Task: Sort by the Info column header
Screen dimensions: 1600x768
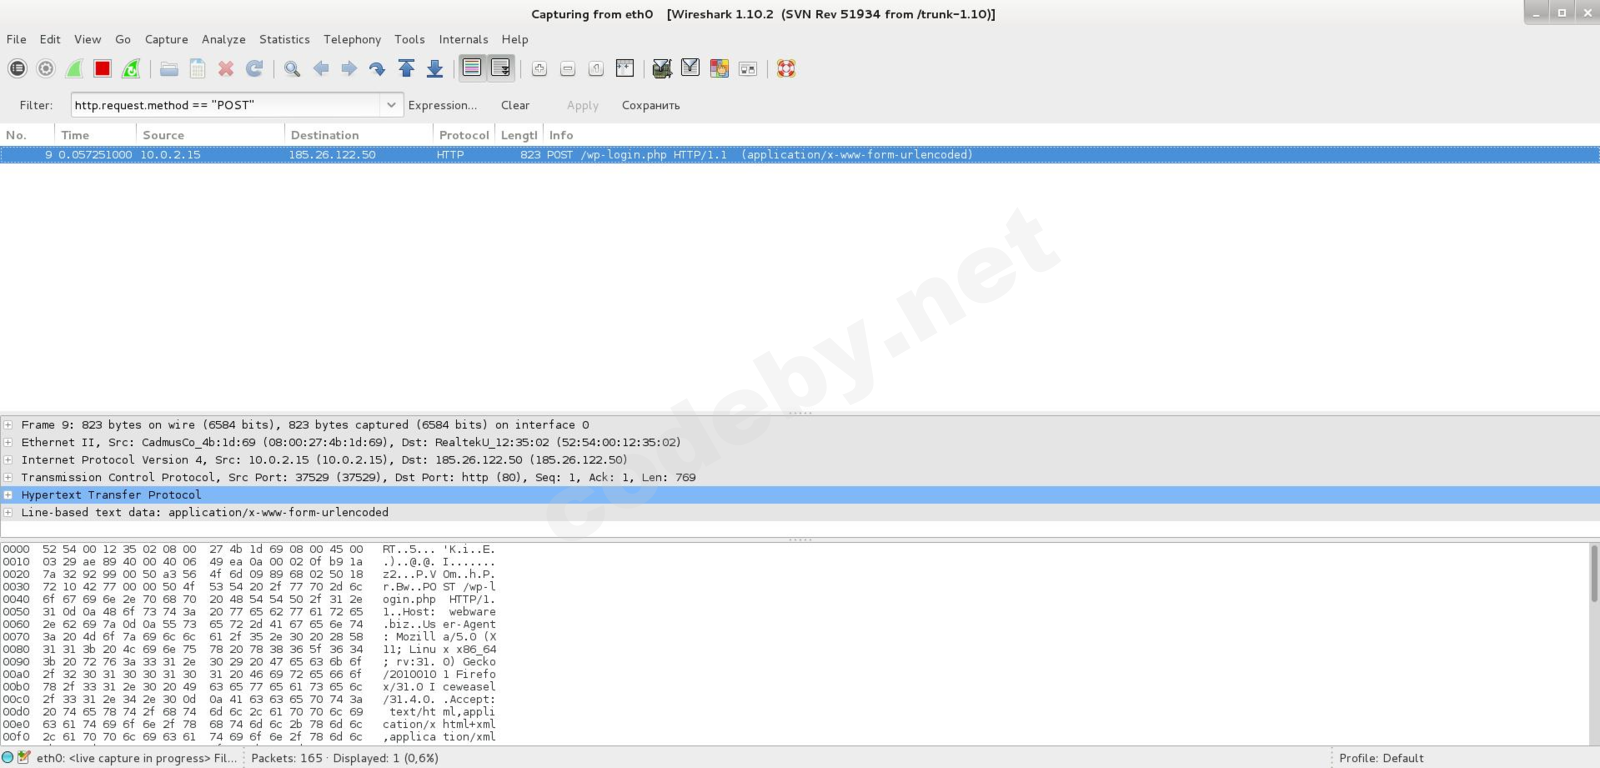Action: pyautogui.click(x=1070, y=135)
